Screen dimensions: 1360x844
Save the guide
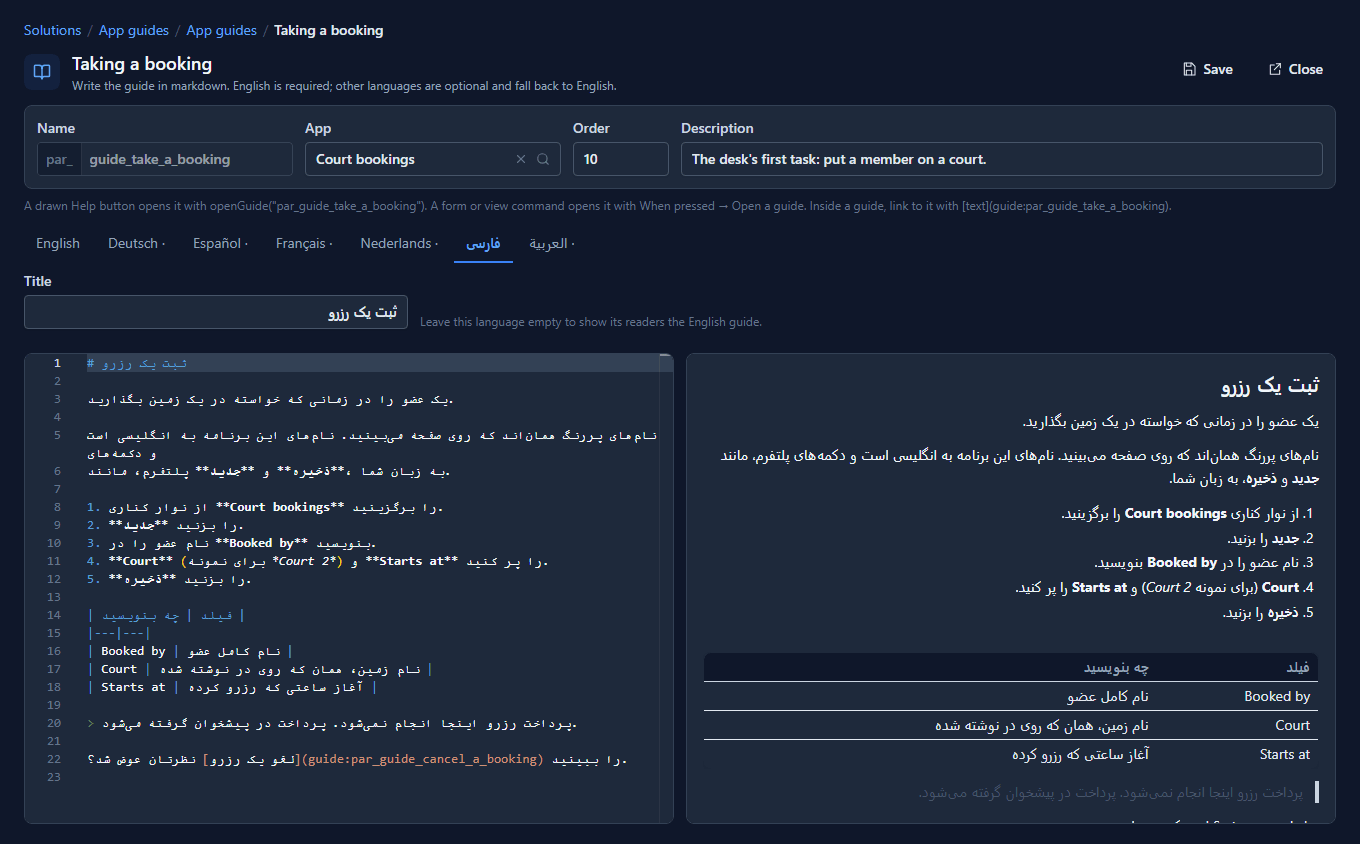[x=1207, y=69]
